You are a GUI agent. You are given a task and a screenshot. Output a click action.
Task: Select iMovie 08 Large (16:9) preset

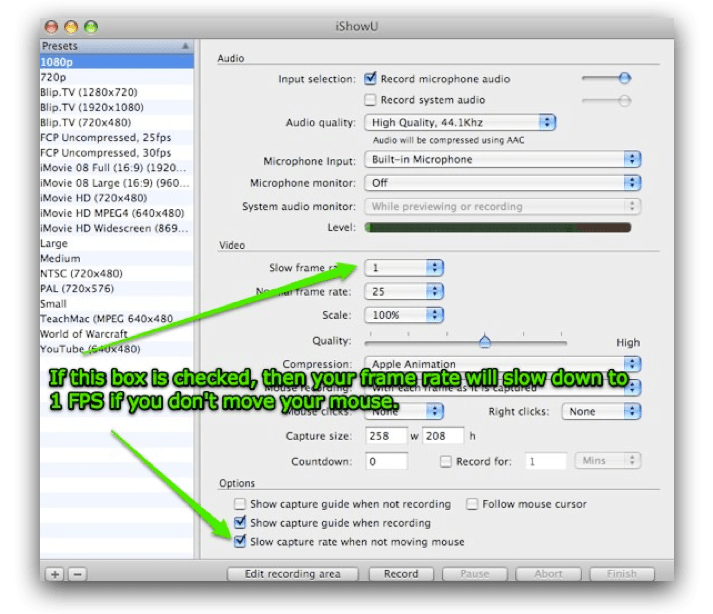[x=117, y=183]
